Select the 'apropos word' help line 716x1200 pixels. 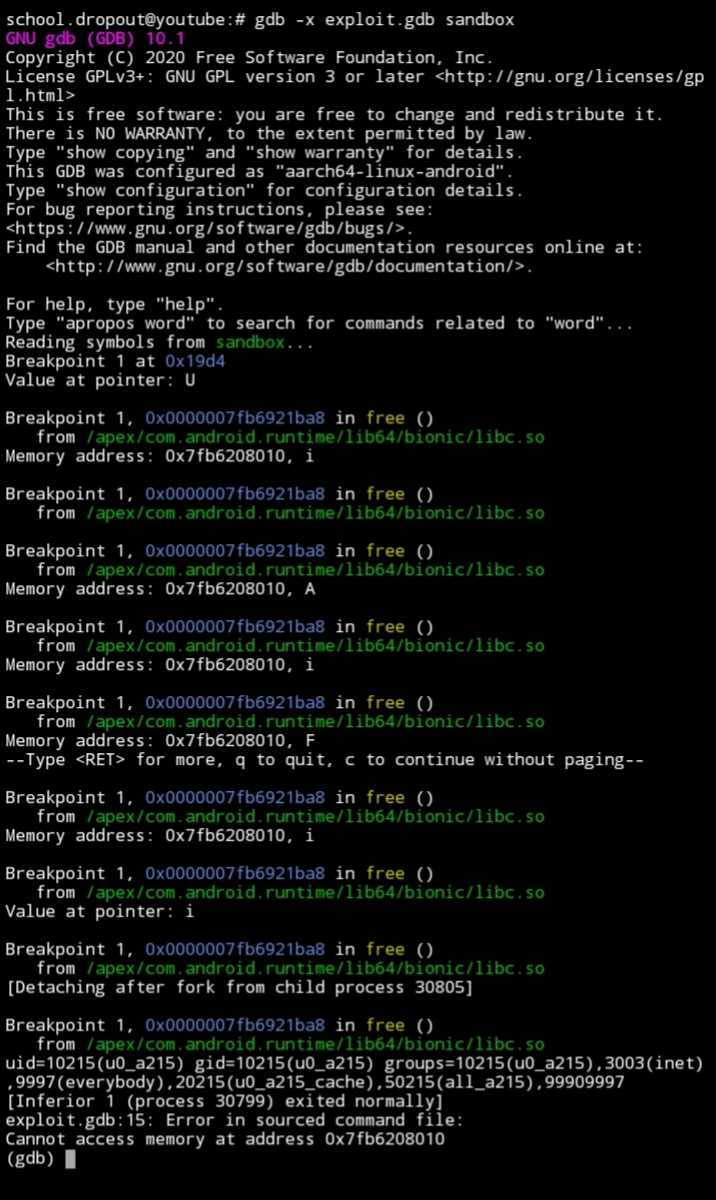click(x=320, y=324)
